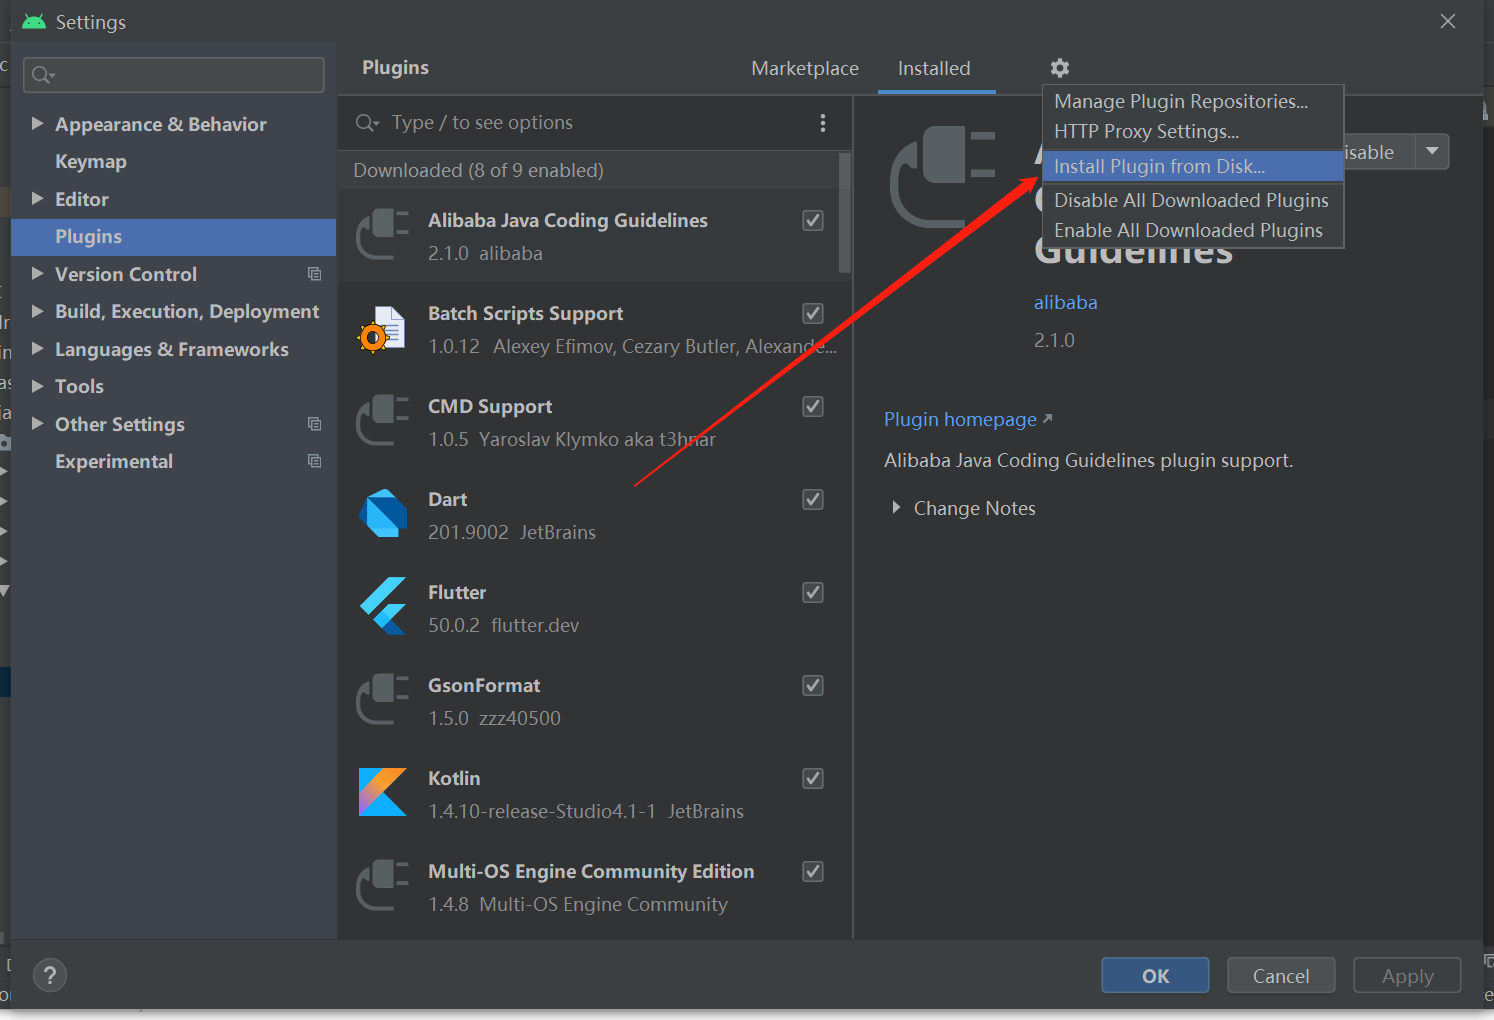Image resolution: width=1494 pixels, height=1020 pixels.
Task: Switch to the Installed tab
Action: coord(934,68)
